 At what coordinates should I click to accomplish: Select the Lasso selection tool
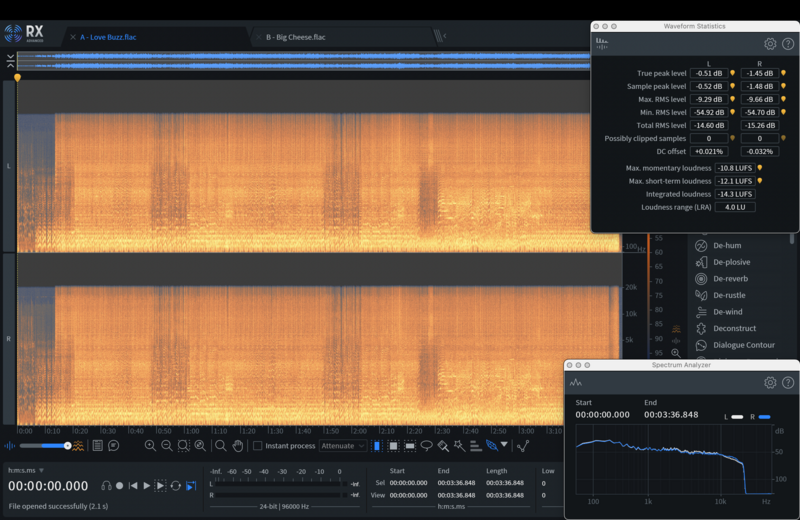tap(426, 445)
